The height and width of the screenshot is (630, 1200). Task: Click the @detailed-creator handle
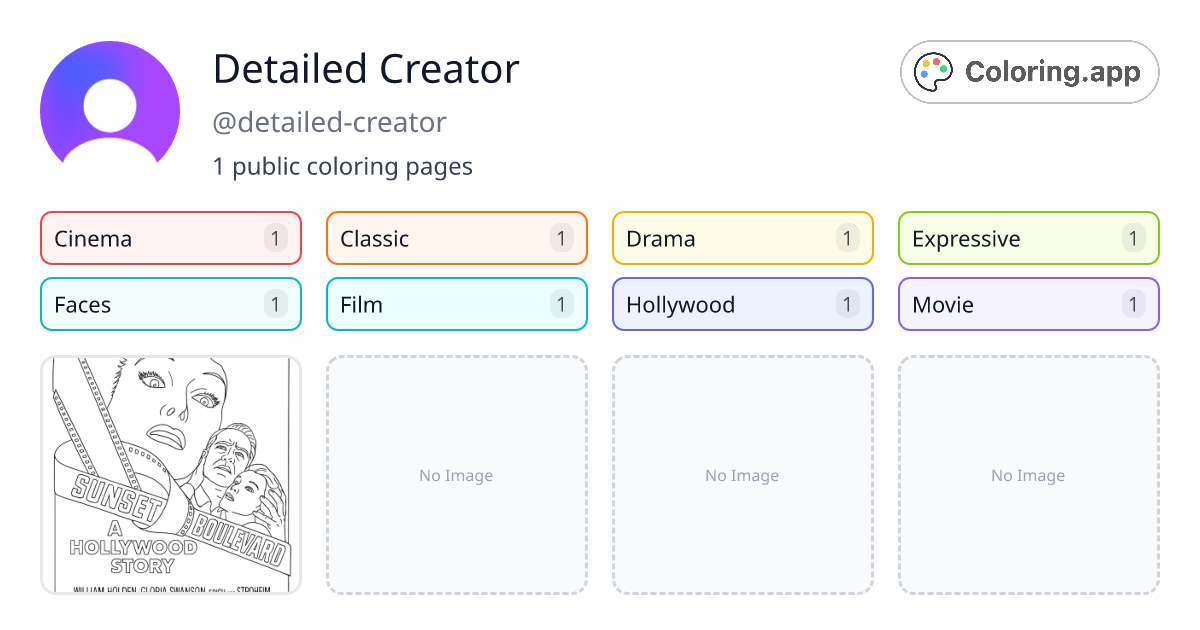[330, 123]
